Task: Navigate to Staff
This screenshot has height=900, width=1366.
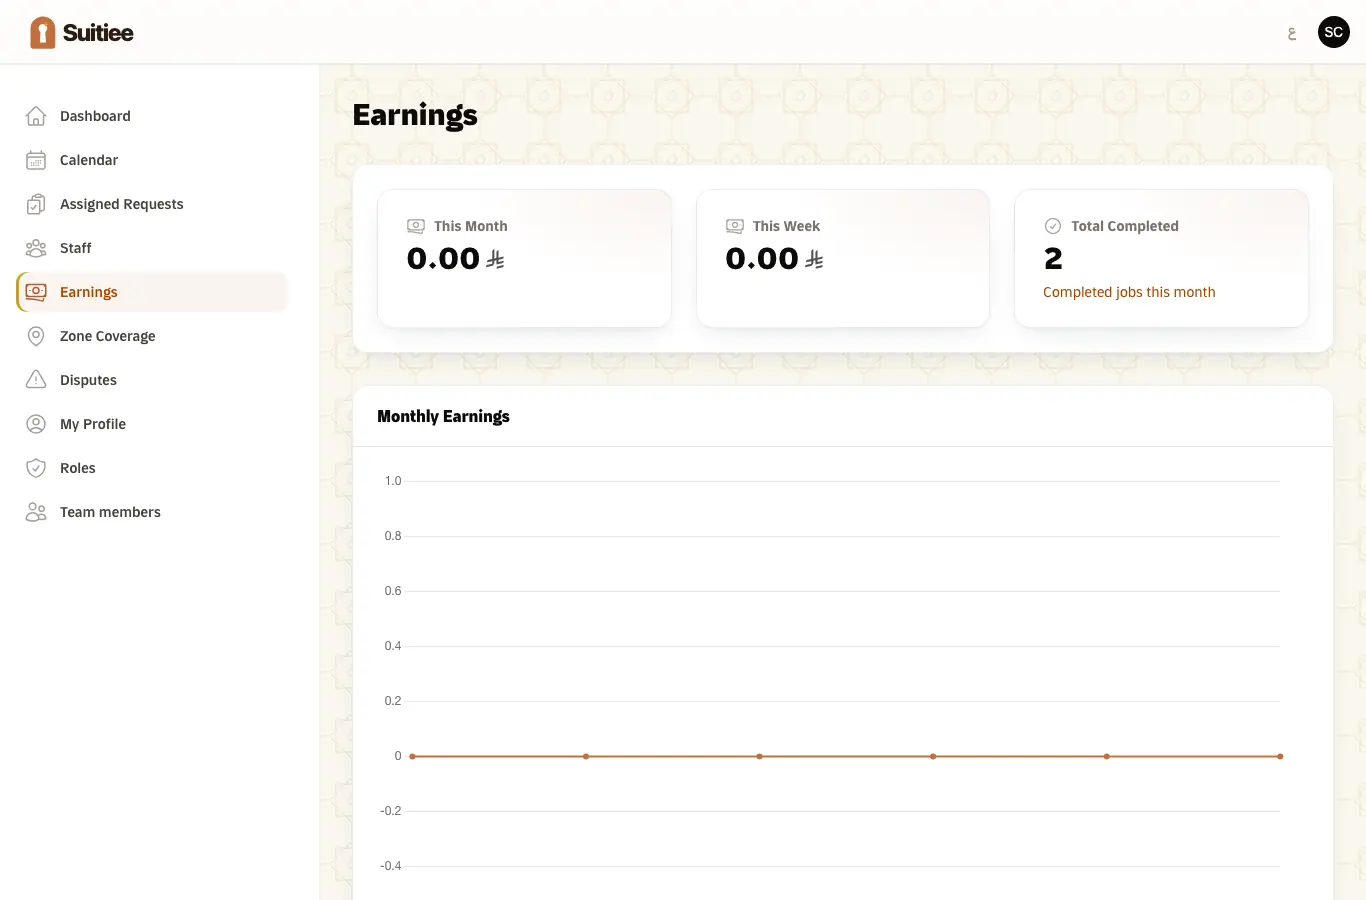Action: pyautogui.click(x=152, y=248)
